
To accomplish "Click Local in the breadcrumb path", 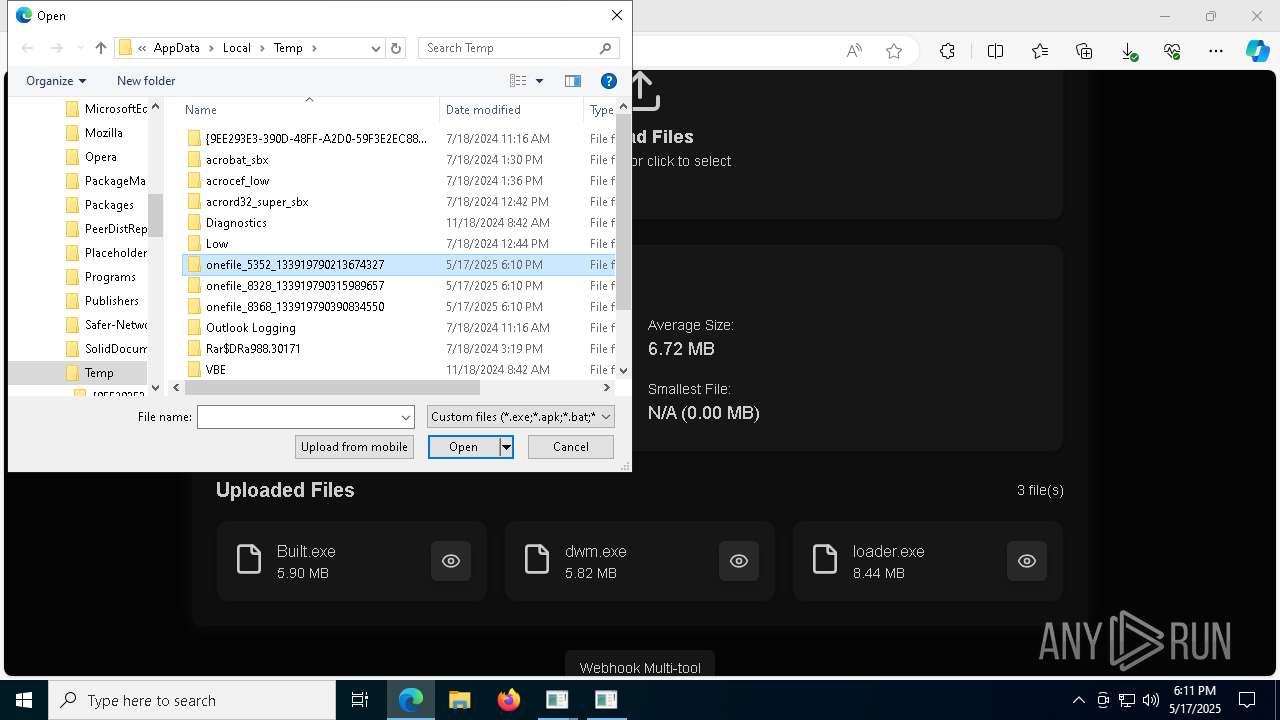I will (x=237, y=48).
